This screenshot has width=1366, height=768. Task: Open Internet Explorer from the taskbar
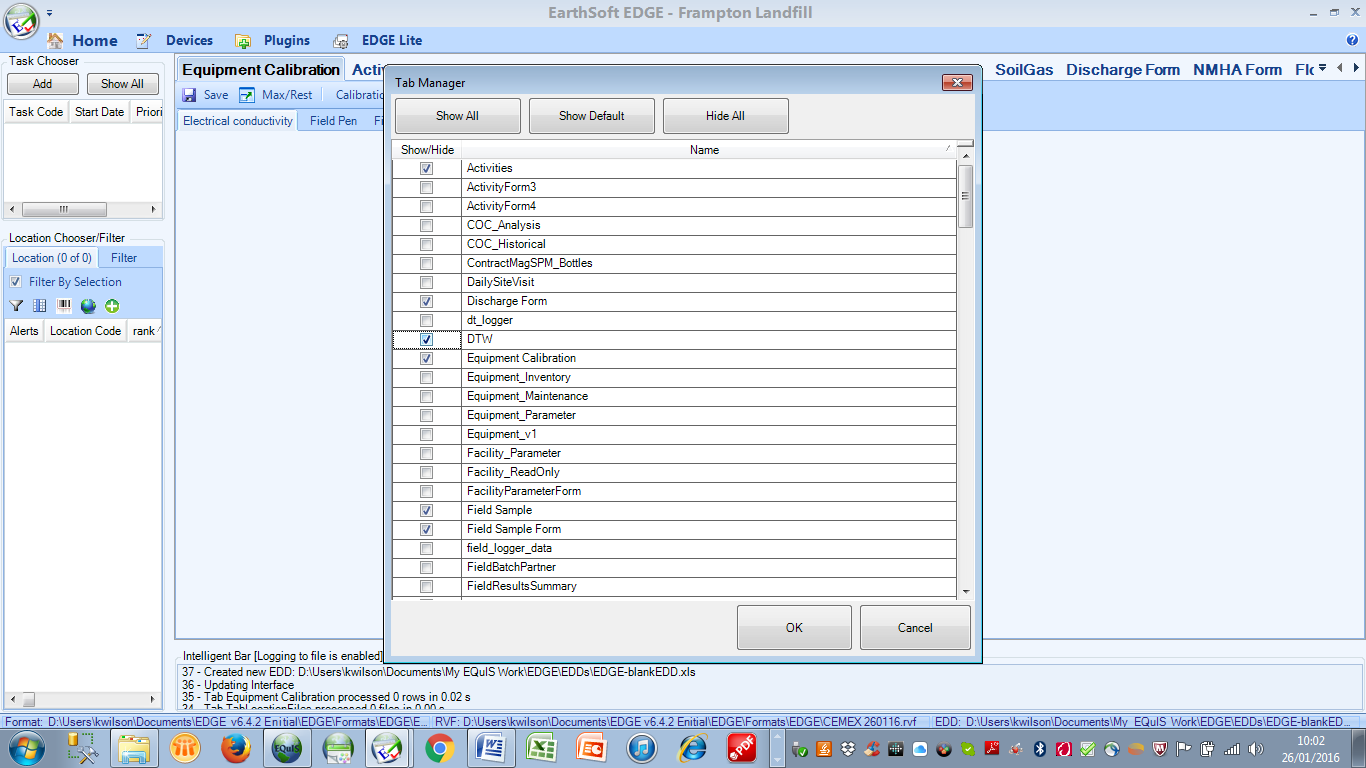[x=694, y=748]
